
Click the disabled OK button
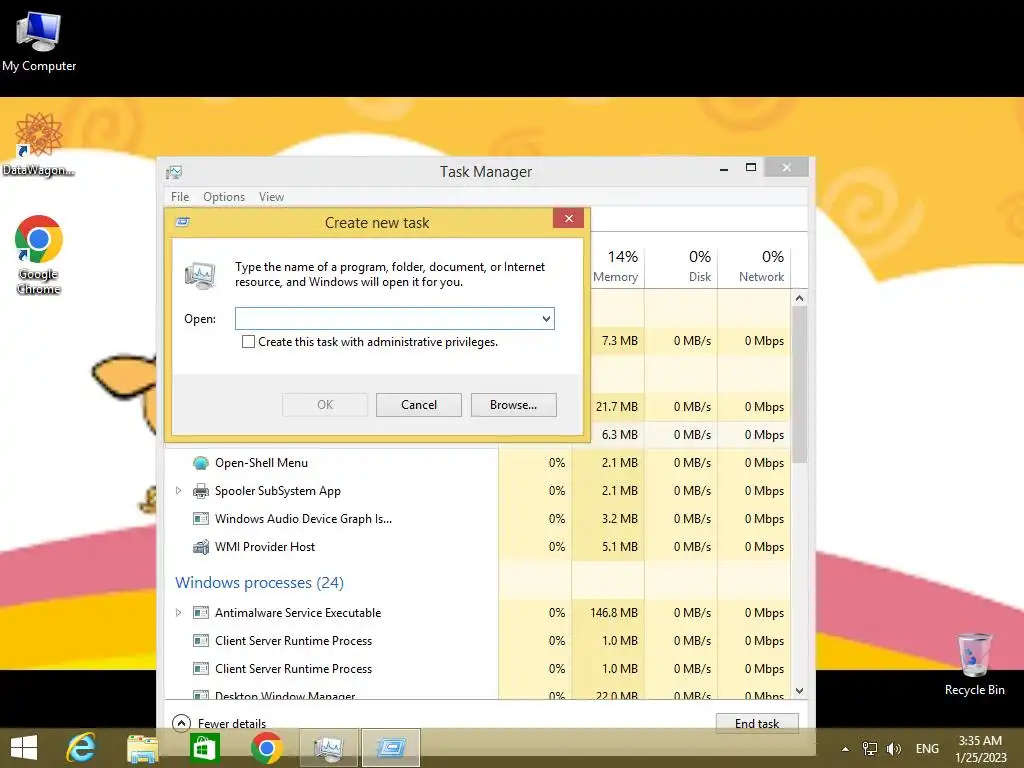[x=325, y=405]
